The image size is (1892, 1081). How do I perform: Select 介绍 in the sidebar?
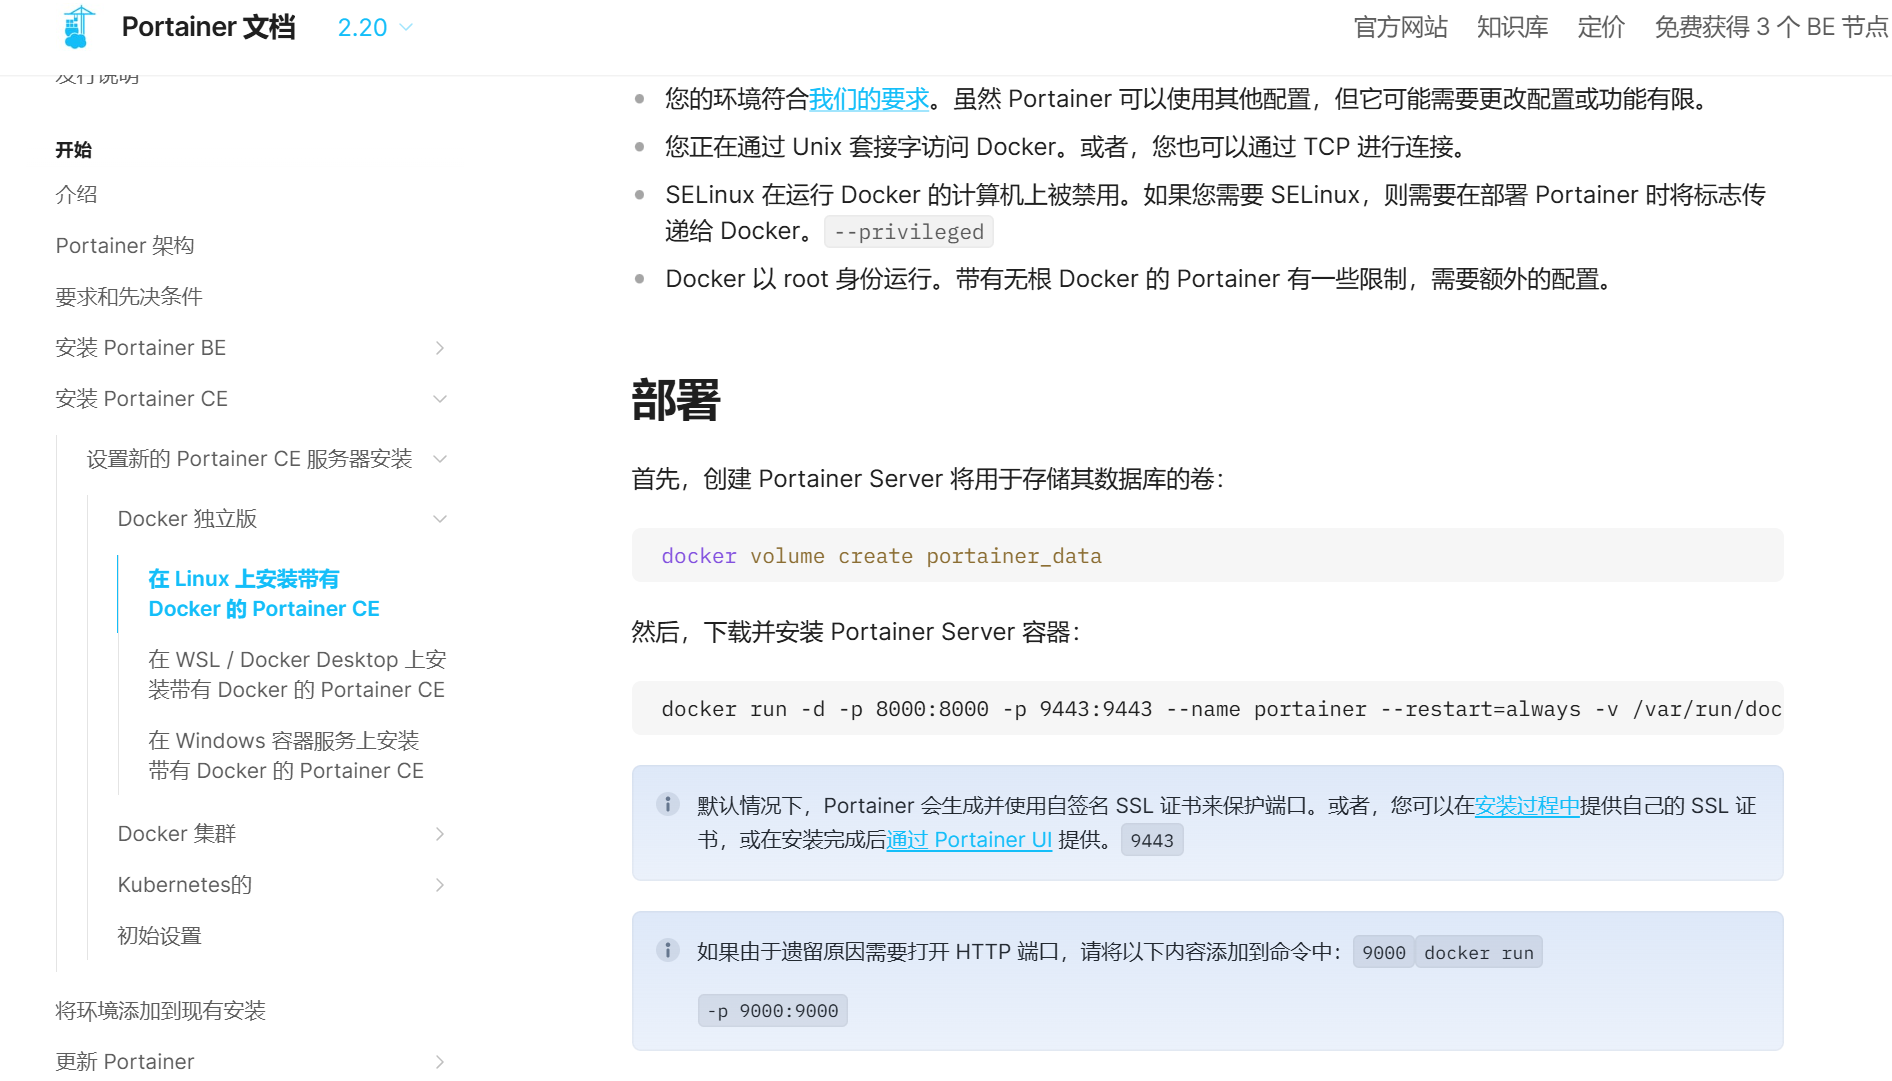pyautogui.click(x=76, y=194)
